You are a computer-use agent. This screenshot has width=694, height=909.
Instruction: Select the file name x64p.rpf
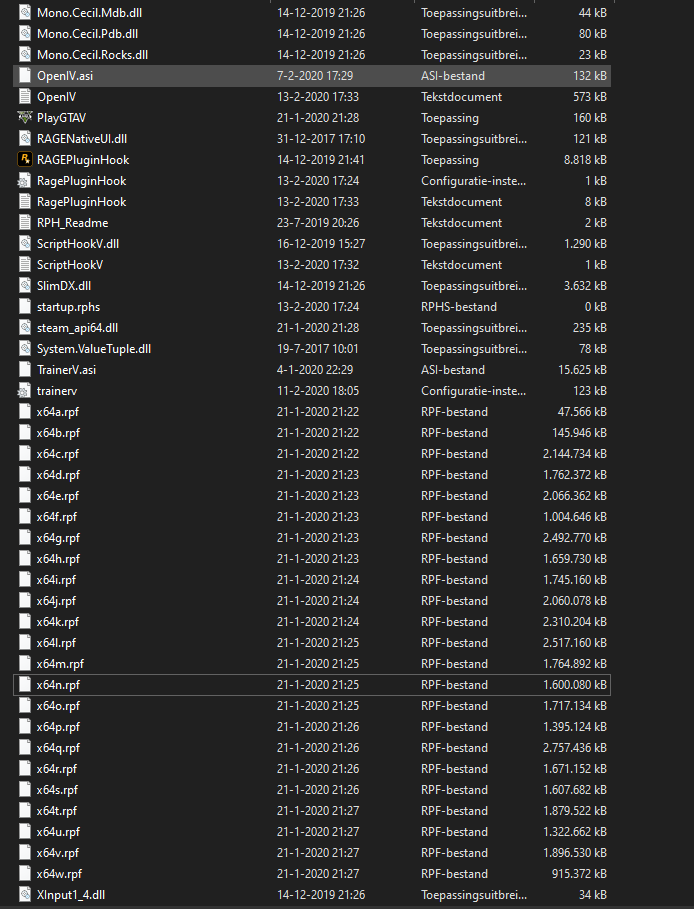coord(58,727)
